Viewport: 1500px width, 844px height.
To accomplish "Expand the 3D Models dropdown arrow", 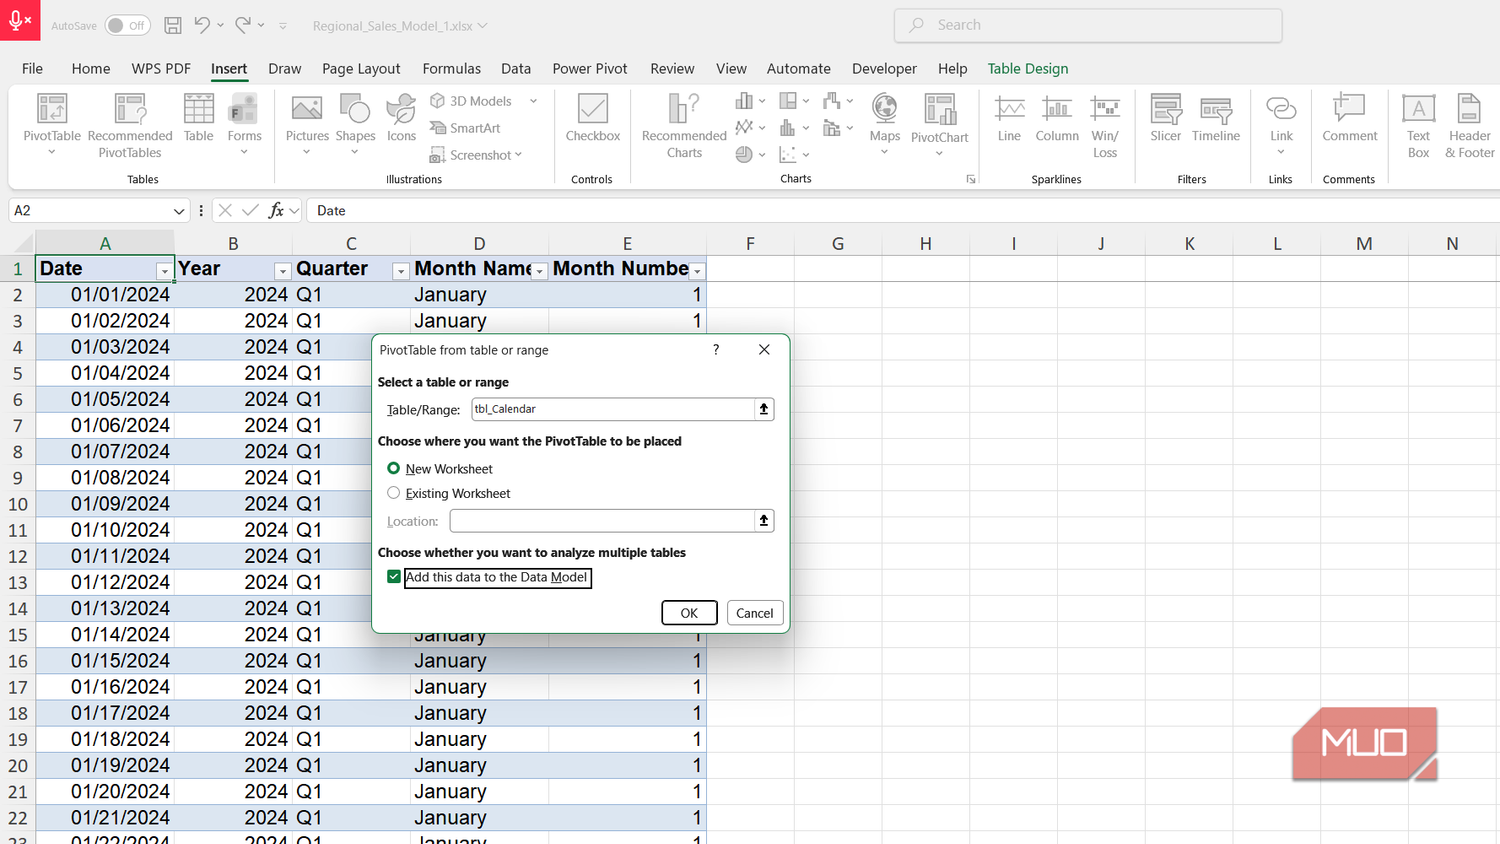I will (533, 101).
